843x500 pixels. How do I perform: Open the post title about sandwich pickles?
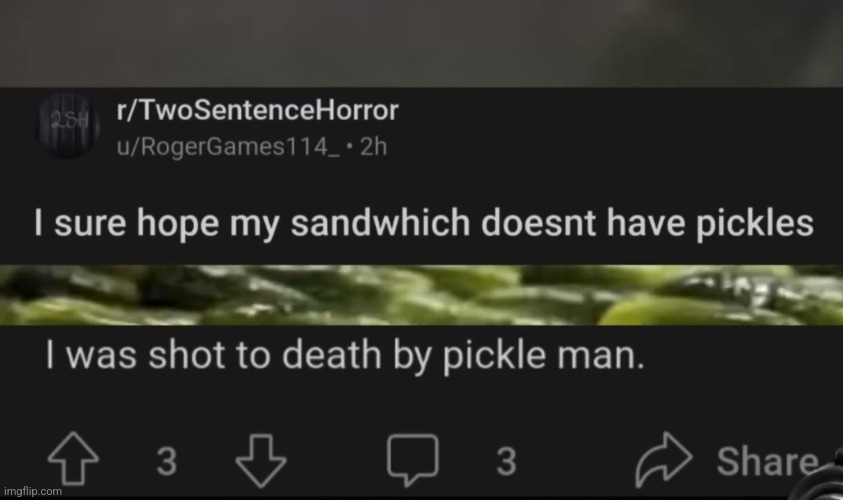click(x=424, y=223)
